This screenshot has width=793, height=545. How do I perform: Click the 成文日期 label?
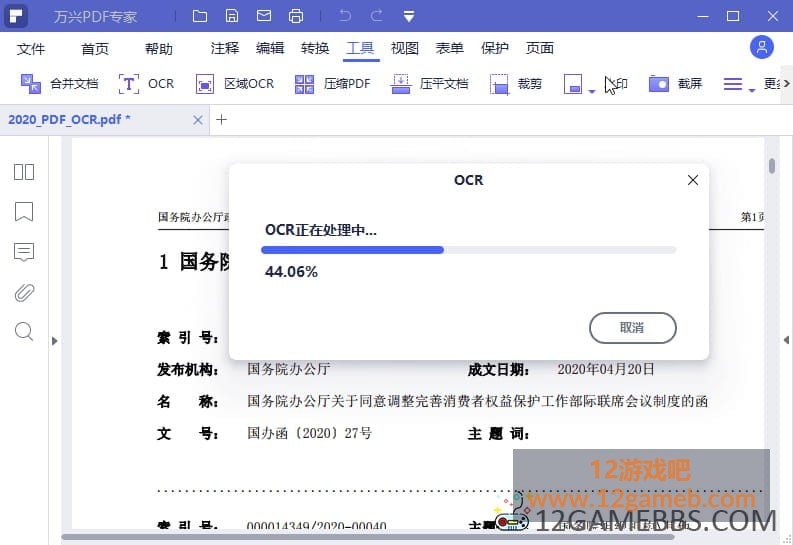point(499,370)
